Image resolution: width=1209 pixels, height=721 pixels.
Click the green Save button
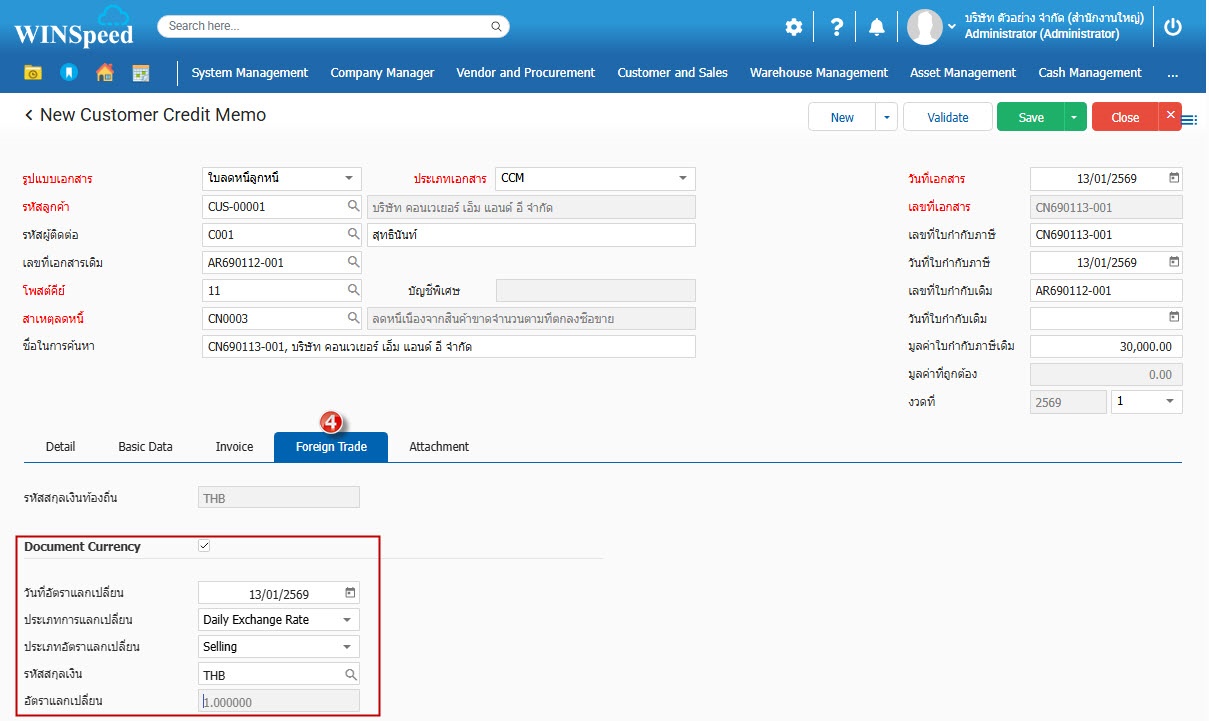[1030, 117]
